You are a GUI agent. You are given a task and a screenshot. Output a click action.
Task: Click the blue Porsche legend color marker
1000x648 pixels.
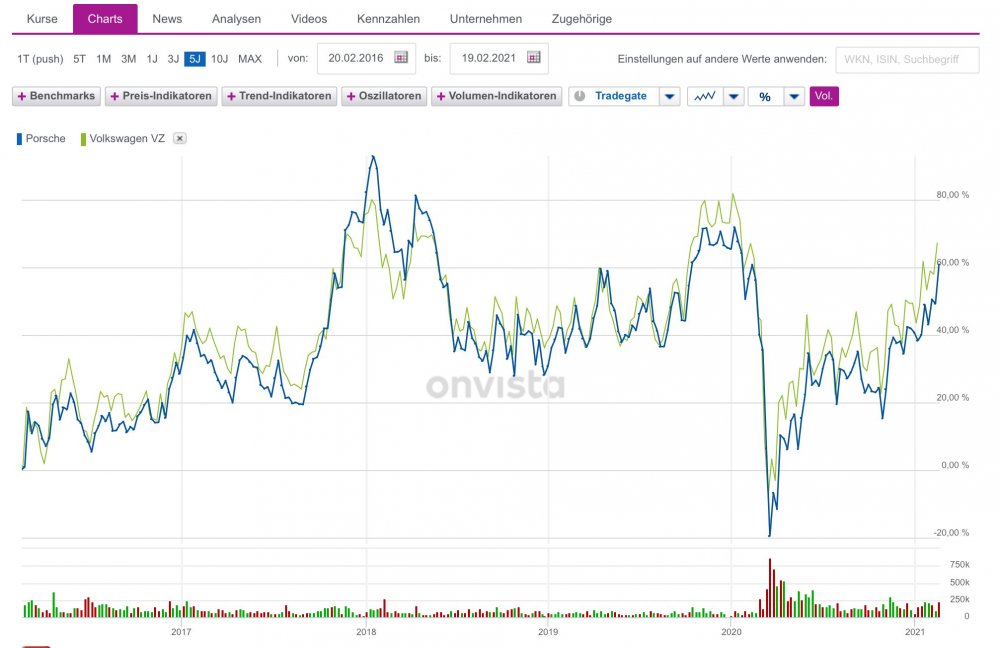[19, 139]
